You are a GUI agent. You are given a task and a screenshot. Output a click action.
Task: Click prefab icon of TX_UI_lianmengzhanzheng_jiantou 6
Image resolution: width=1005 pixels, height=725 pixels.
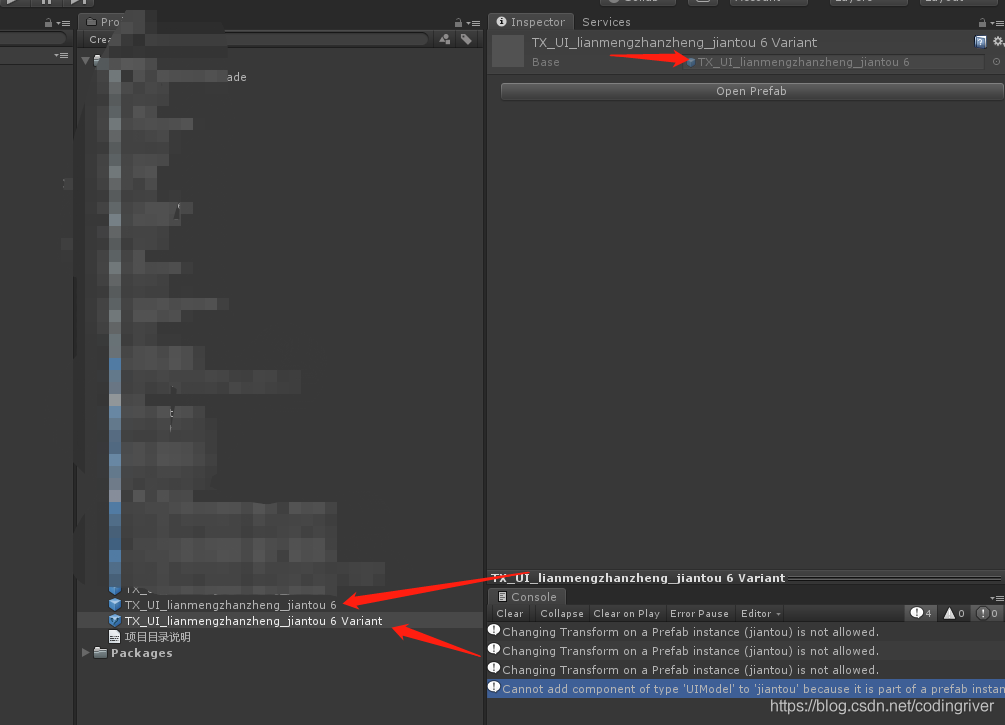(x=115, y=604)
